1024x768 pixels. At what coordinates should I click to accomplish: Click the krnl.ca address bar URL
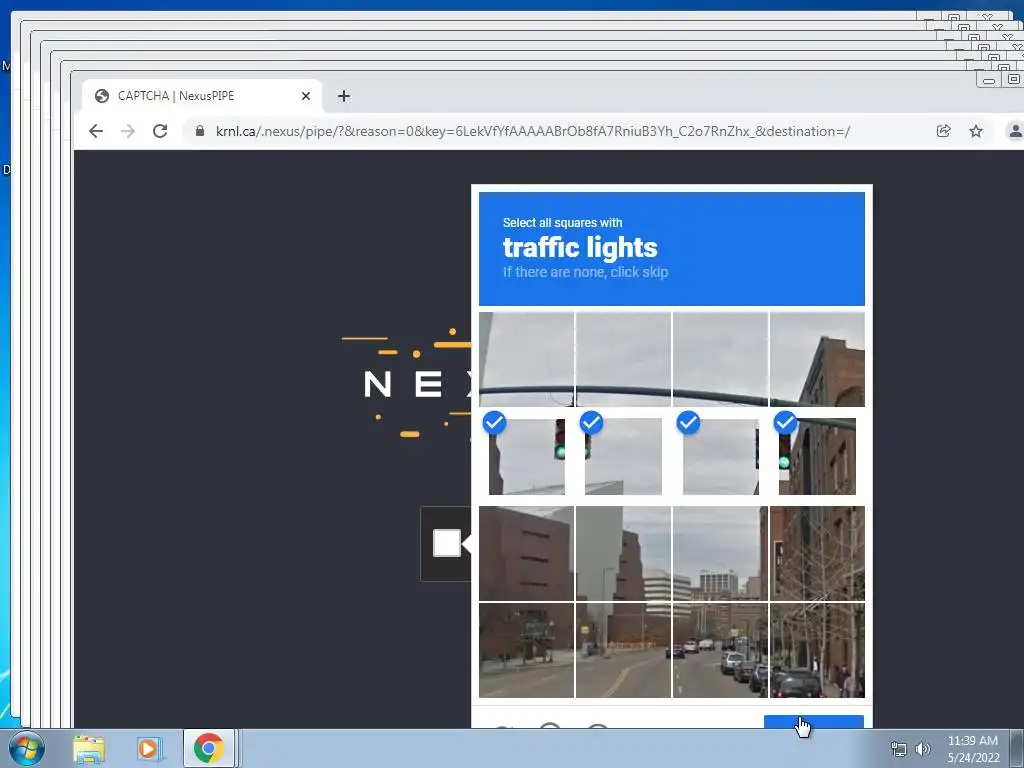pos(532,131)
